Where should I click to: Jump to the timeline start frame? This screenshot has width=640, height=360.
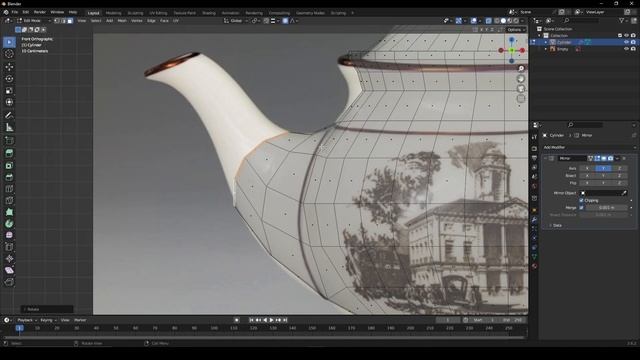click(251, 320)
